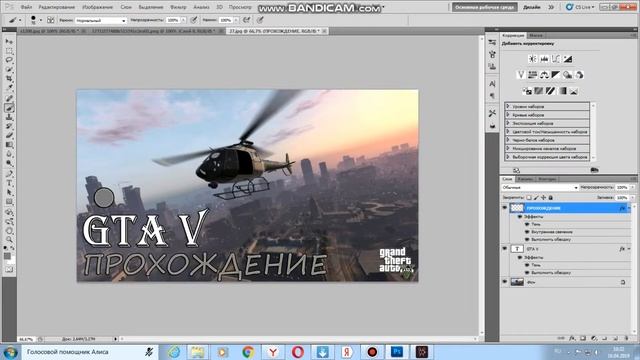Add a Color Balance adjustment
This screenshot has width=640, height=360.
(x=544, y=75)
